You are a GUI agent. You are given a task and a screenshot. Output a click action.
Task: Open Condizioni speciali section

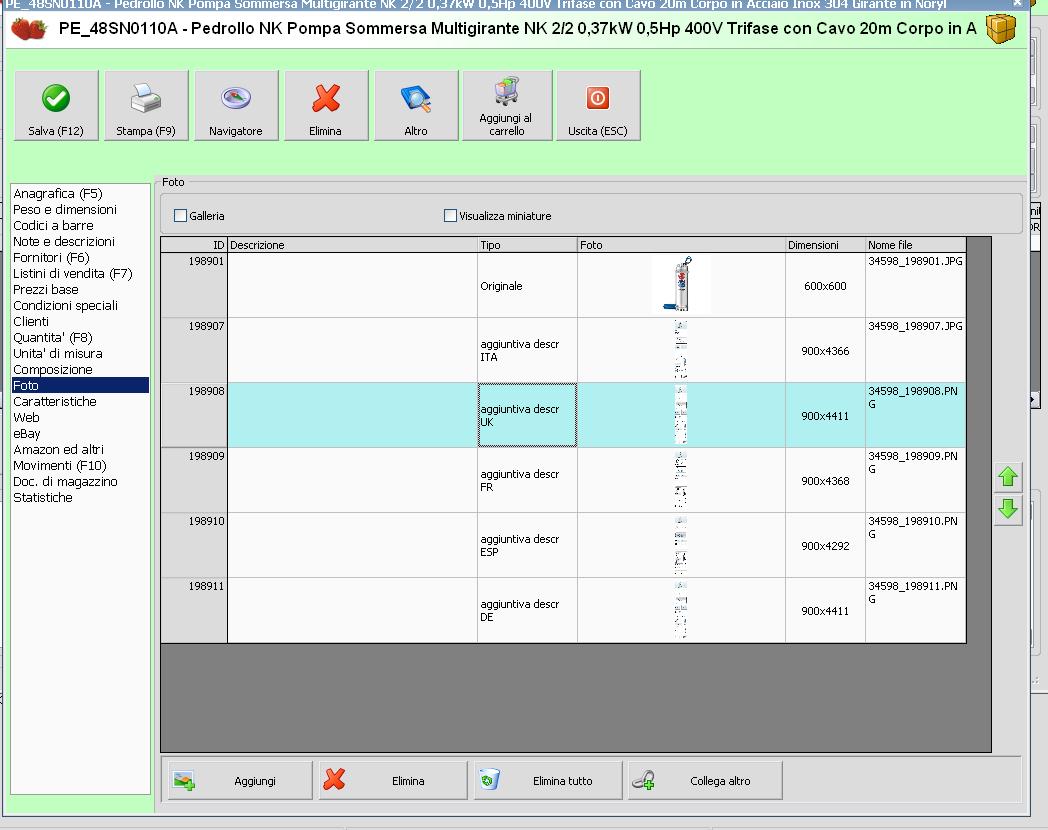66,306
